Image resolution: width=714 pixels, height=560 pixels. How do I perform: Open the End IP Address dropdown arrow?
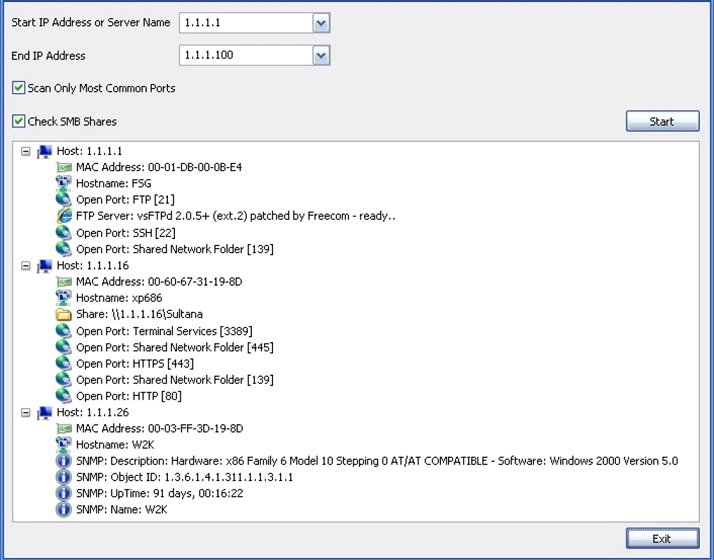320,56
